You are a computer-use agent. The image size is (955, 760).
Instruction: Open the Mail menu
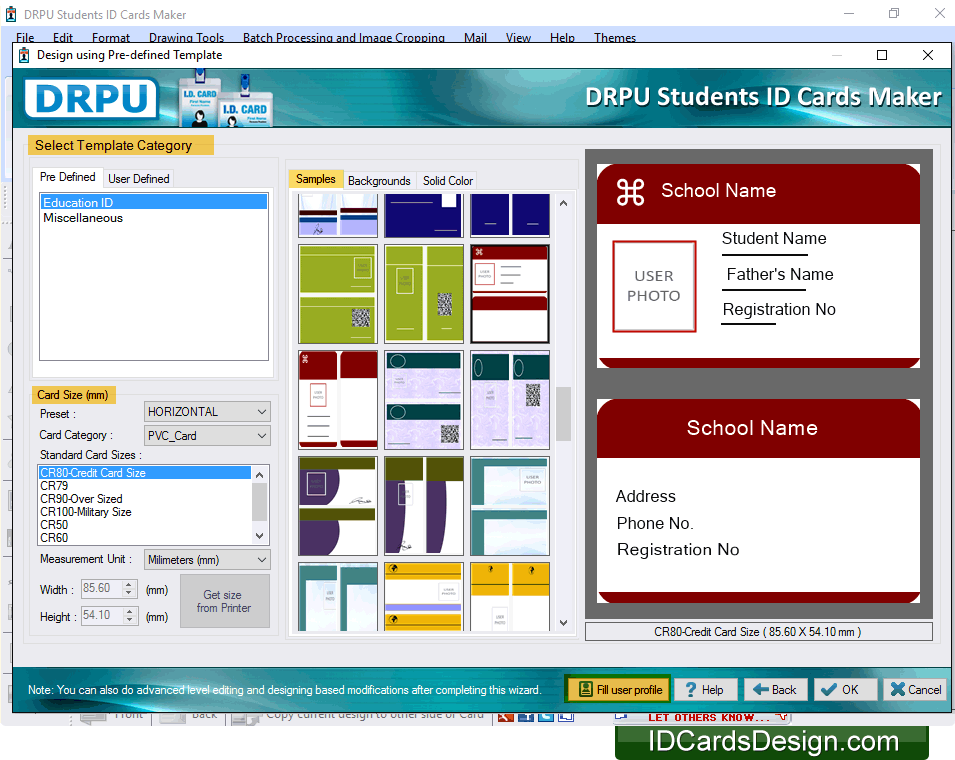475,38
